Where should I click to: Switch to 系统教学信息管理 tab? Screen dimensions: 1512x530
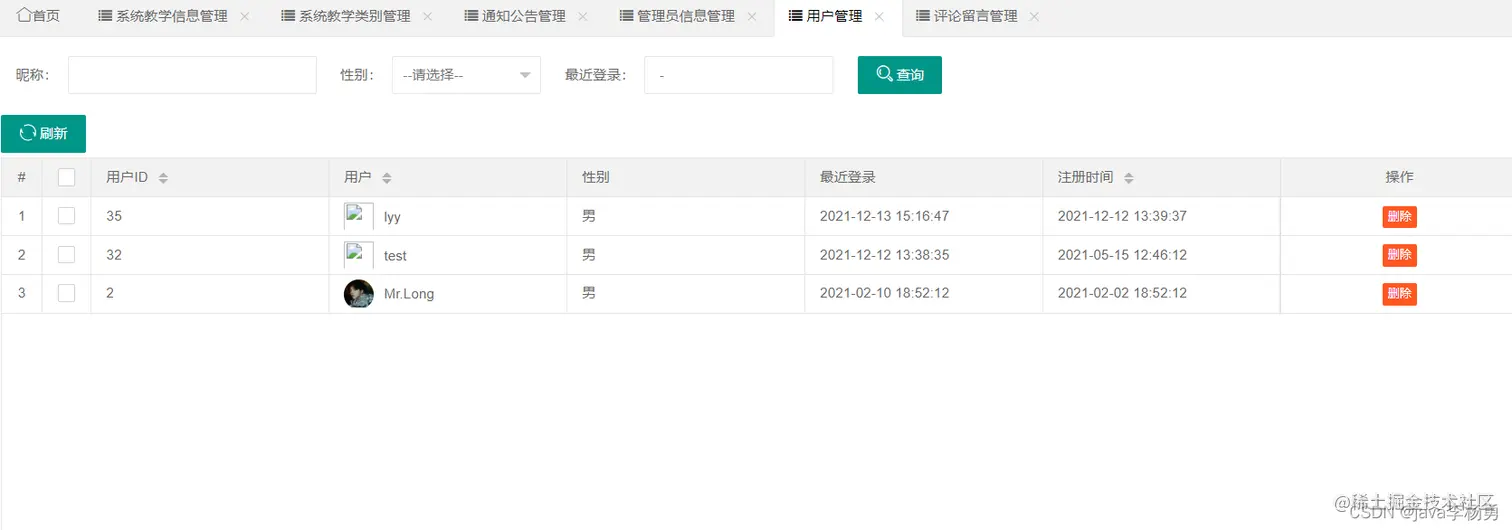coord(164,16)
